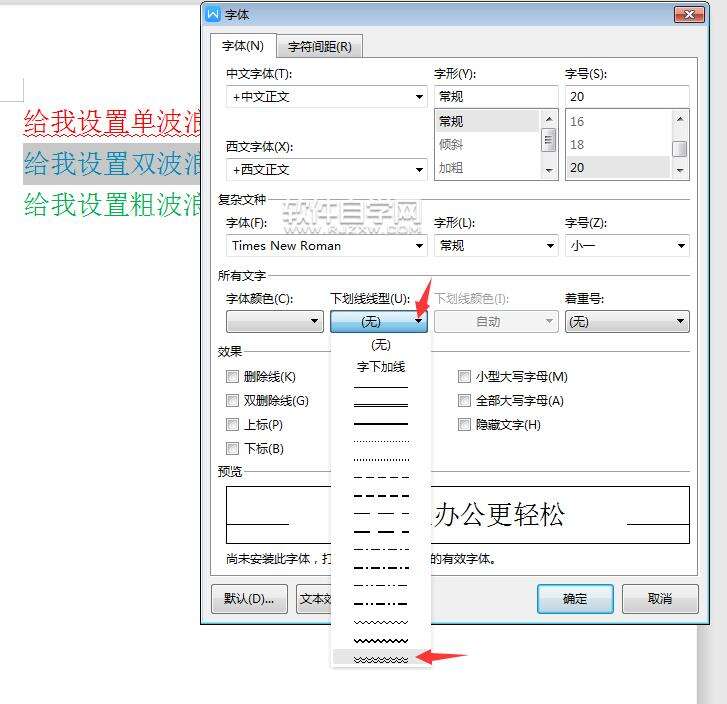Select the thick dash-dot underline style
The image size is (727, 704).
381,567
